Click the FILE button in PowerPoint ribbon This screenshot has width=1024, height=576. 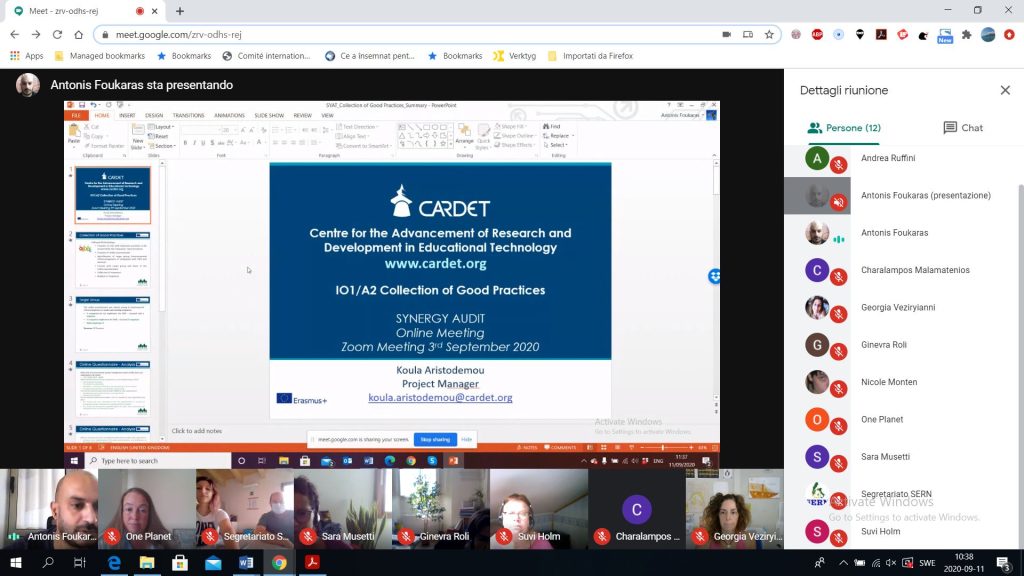(76, 116)
